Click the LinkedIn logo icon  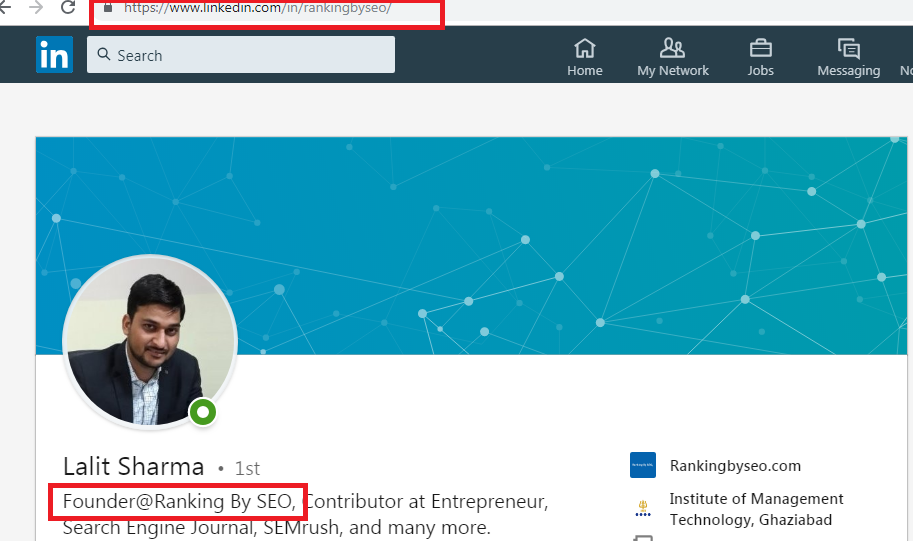pos(54,55)
